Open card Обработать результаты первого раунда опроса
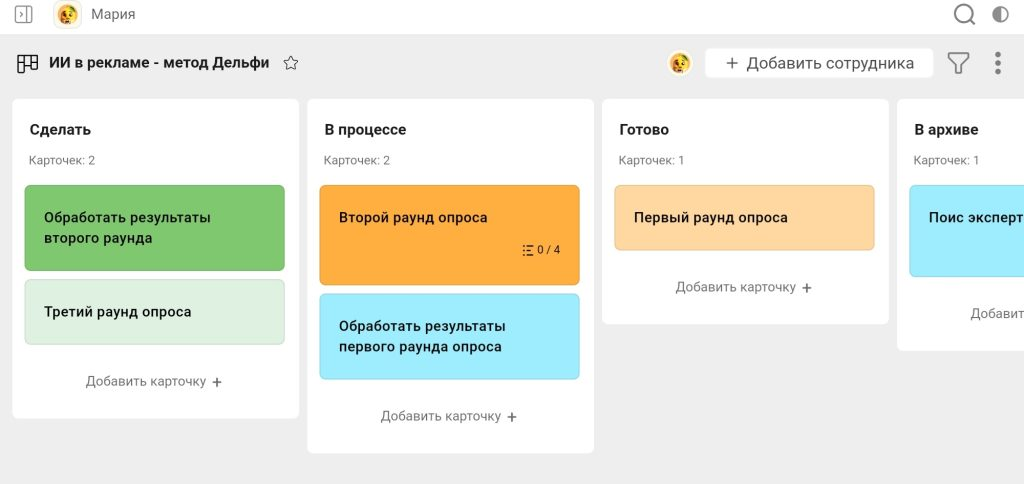The image size is (1024, 484). (x=449, y=336)
